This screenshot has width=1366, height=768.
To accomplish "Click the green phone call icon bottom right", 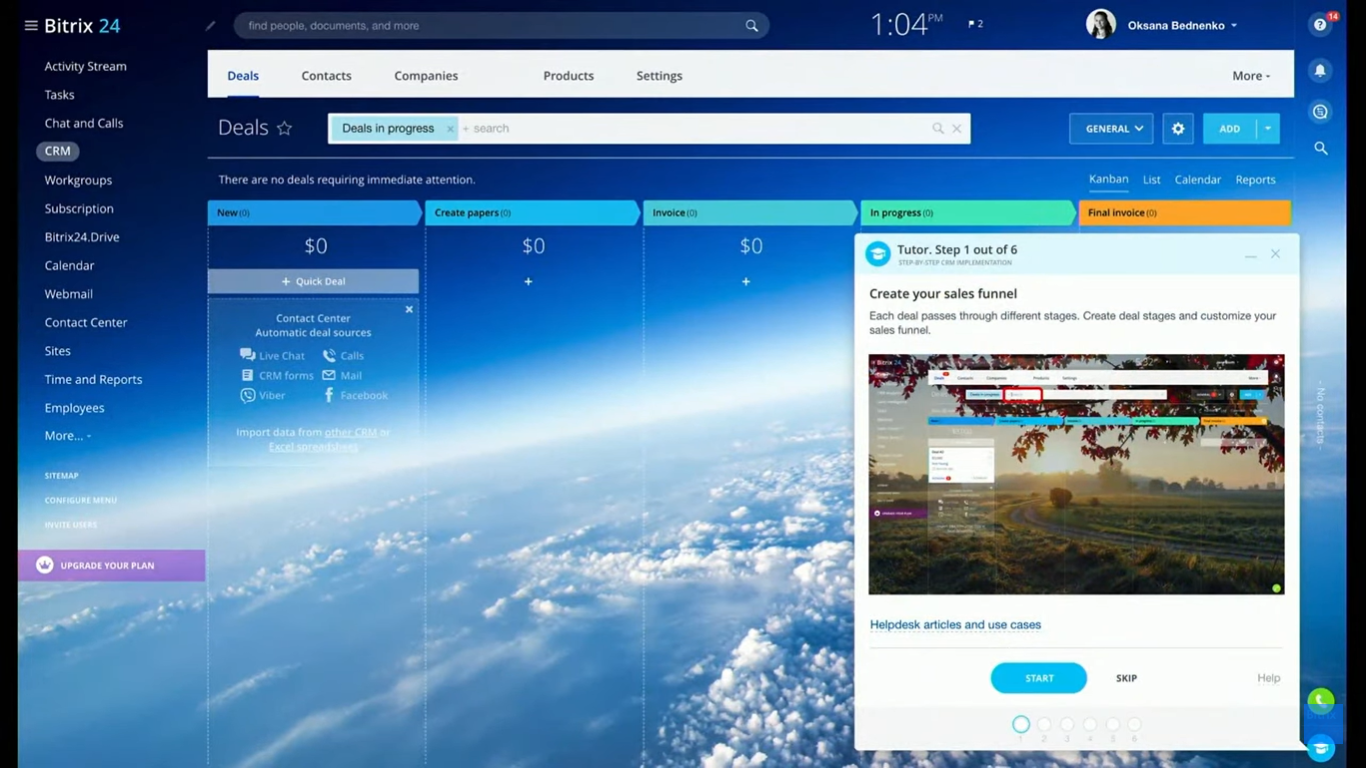I will tap(1320, 701).
